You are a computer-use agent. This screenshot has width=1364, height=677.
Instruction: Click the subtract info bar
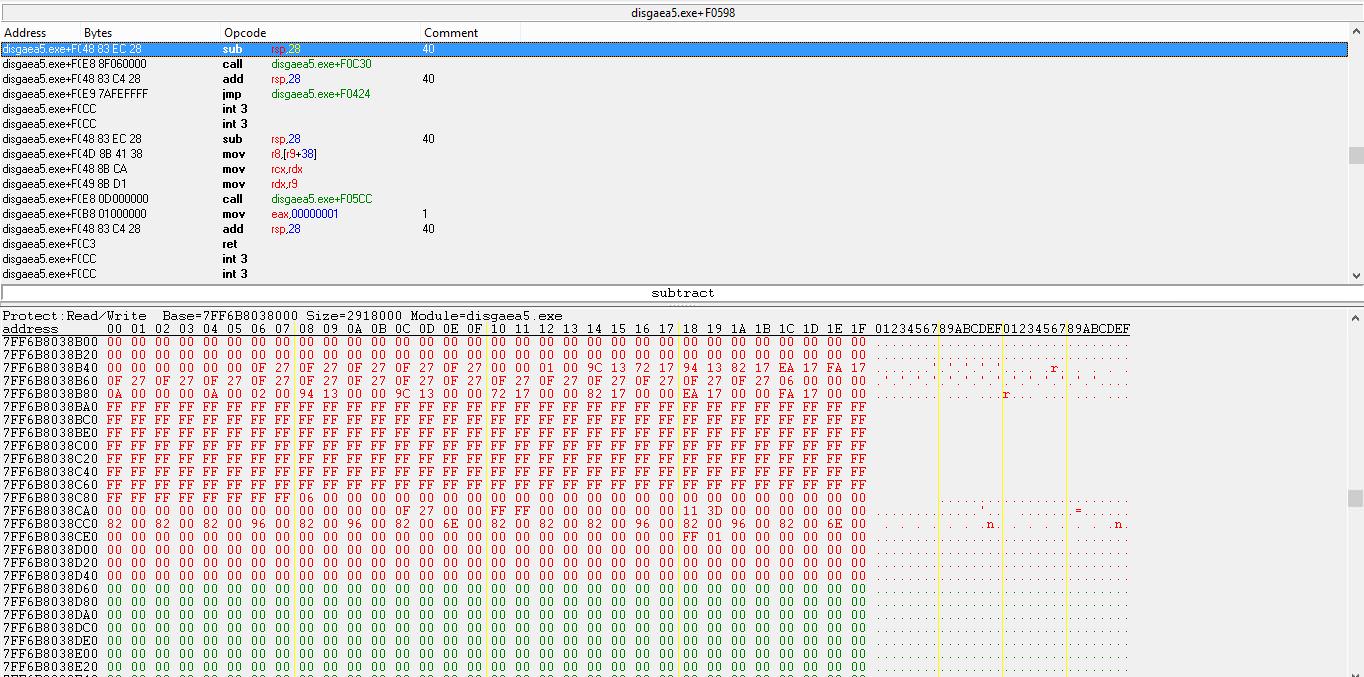pyautogui.click(x=682, y=293)
